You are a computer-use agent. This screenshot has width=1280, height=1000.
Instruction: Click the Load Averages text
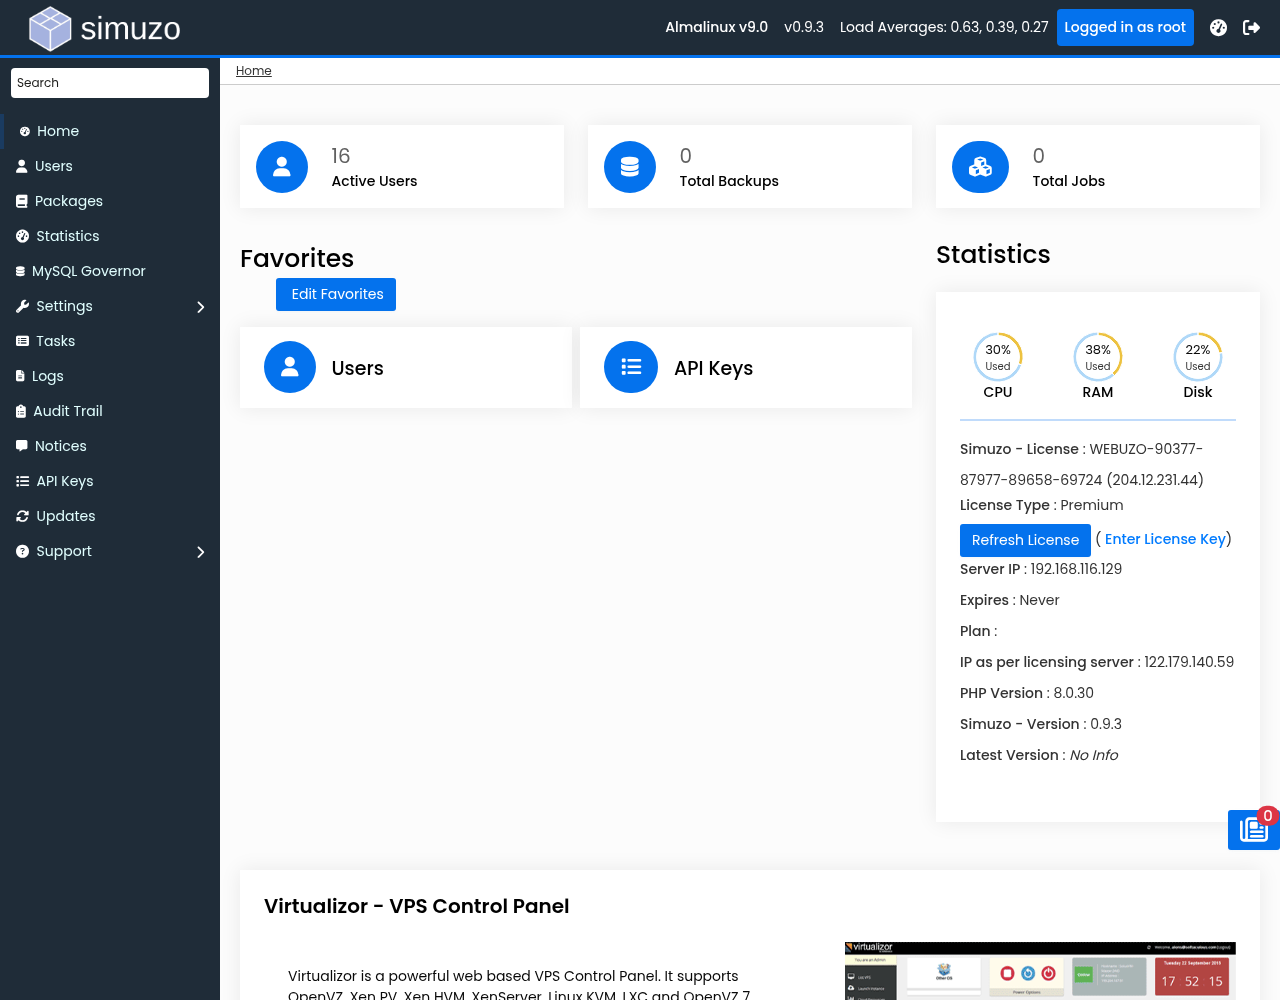(944, 27)
